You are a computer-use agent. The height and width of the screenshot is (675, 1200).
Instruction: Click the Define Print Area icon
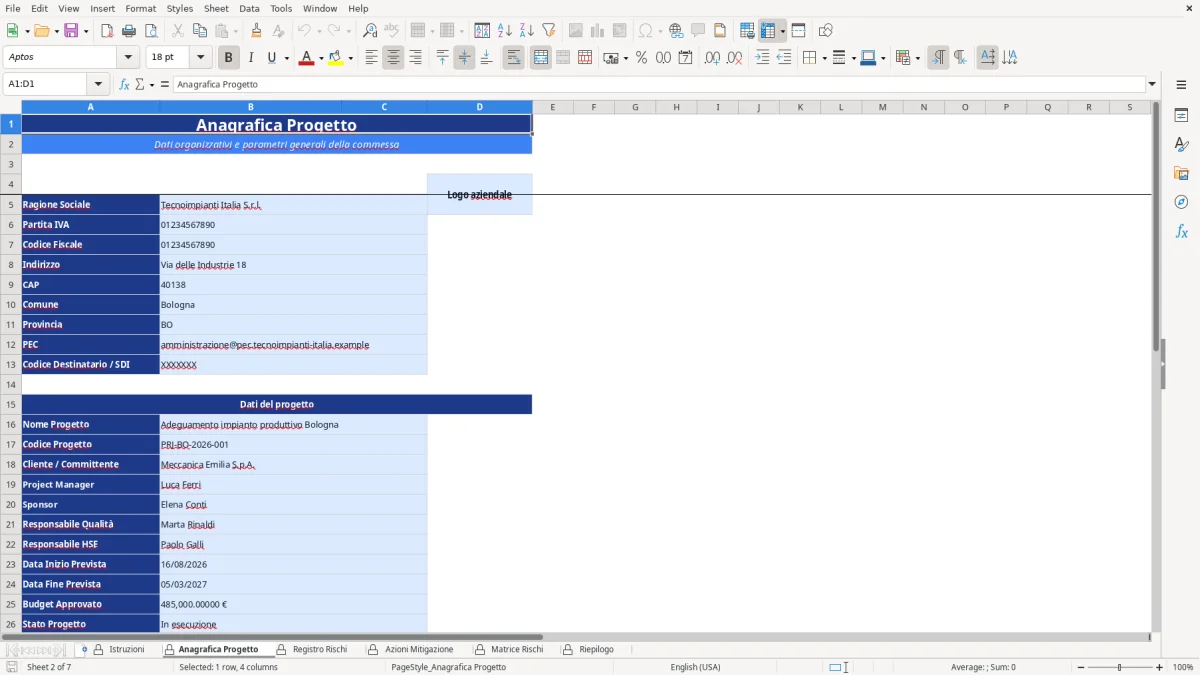tap(747, 31)
